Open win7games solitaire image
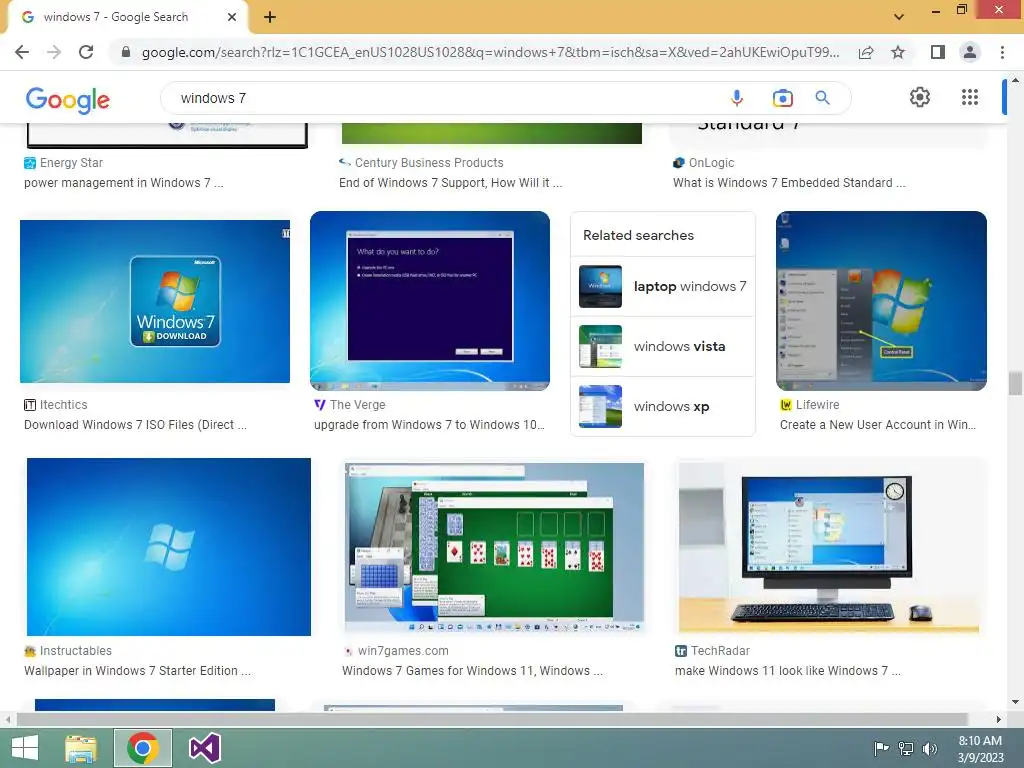1024x768 pixels. point(494,547)
